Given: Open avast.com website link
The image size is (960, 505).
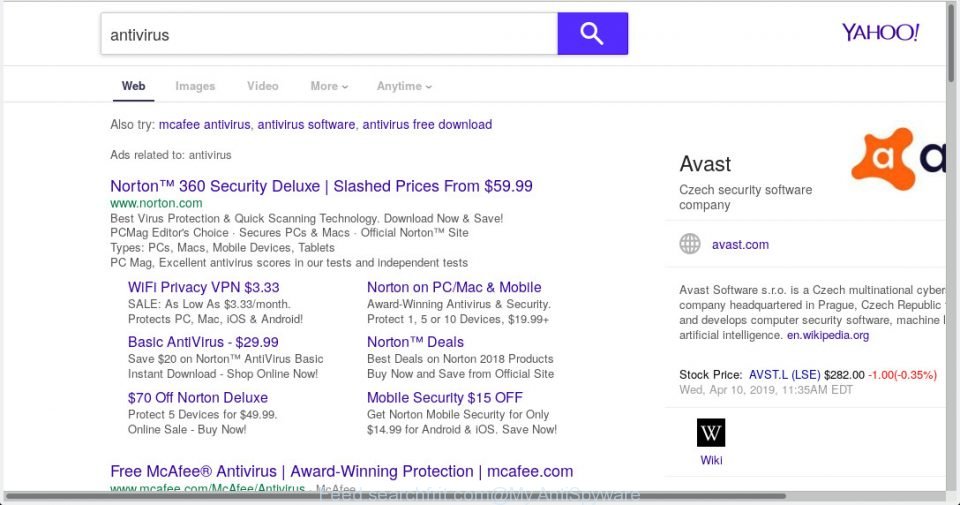Looking at the screenshot, I should [x=740, y=244].
